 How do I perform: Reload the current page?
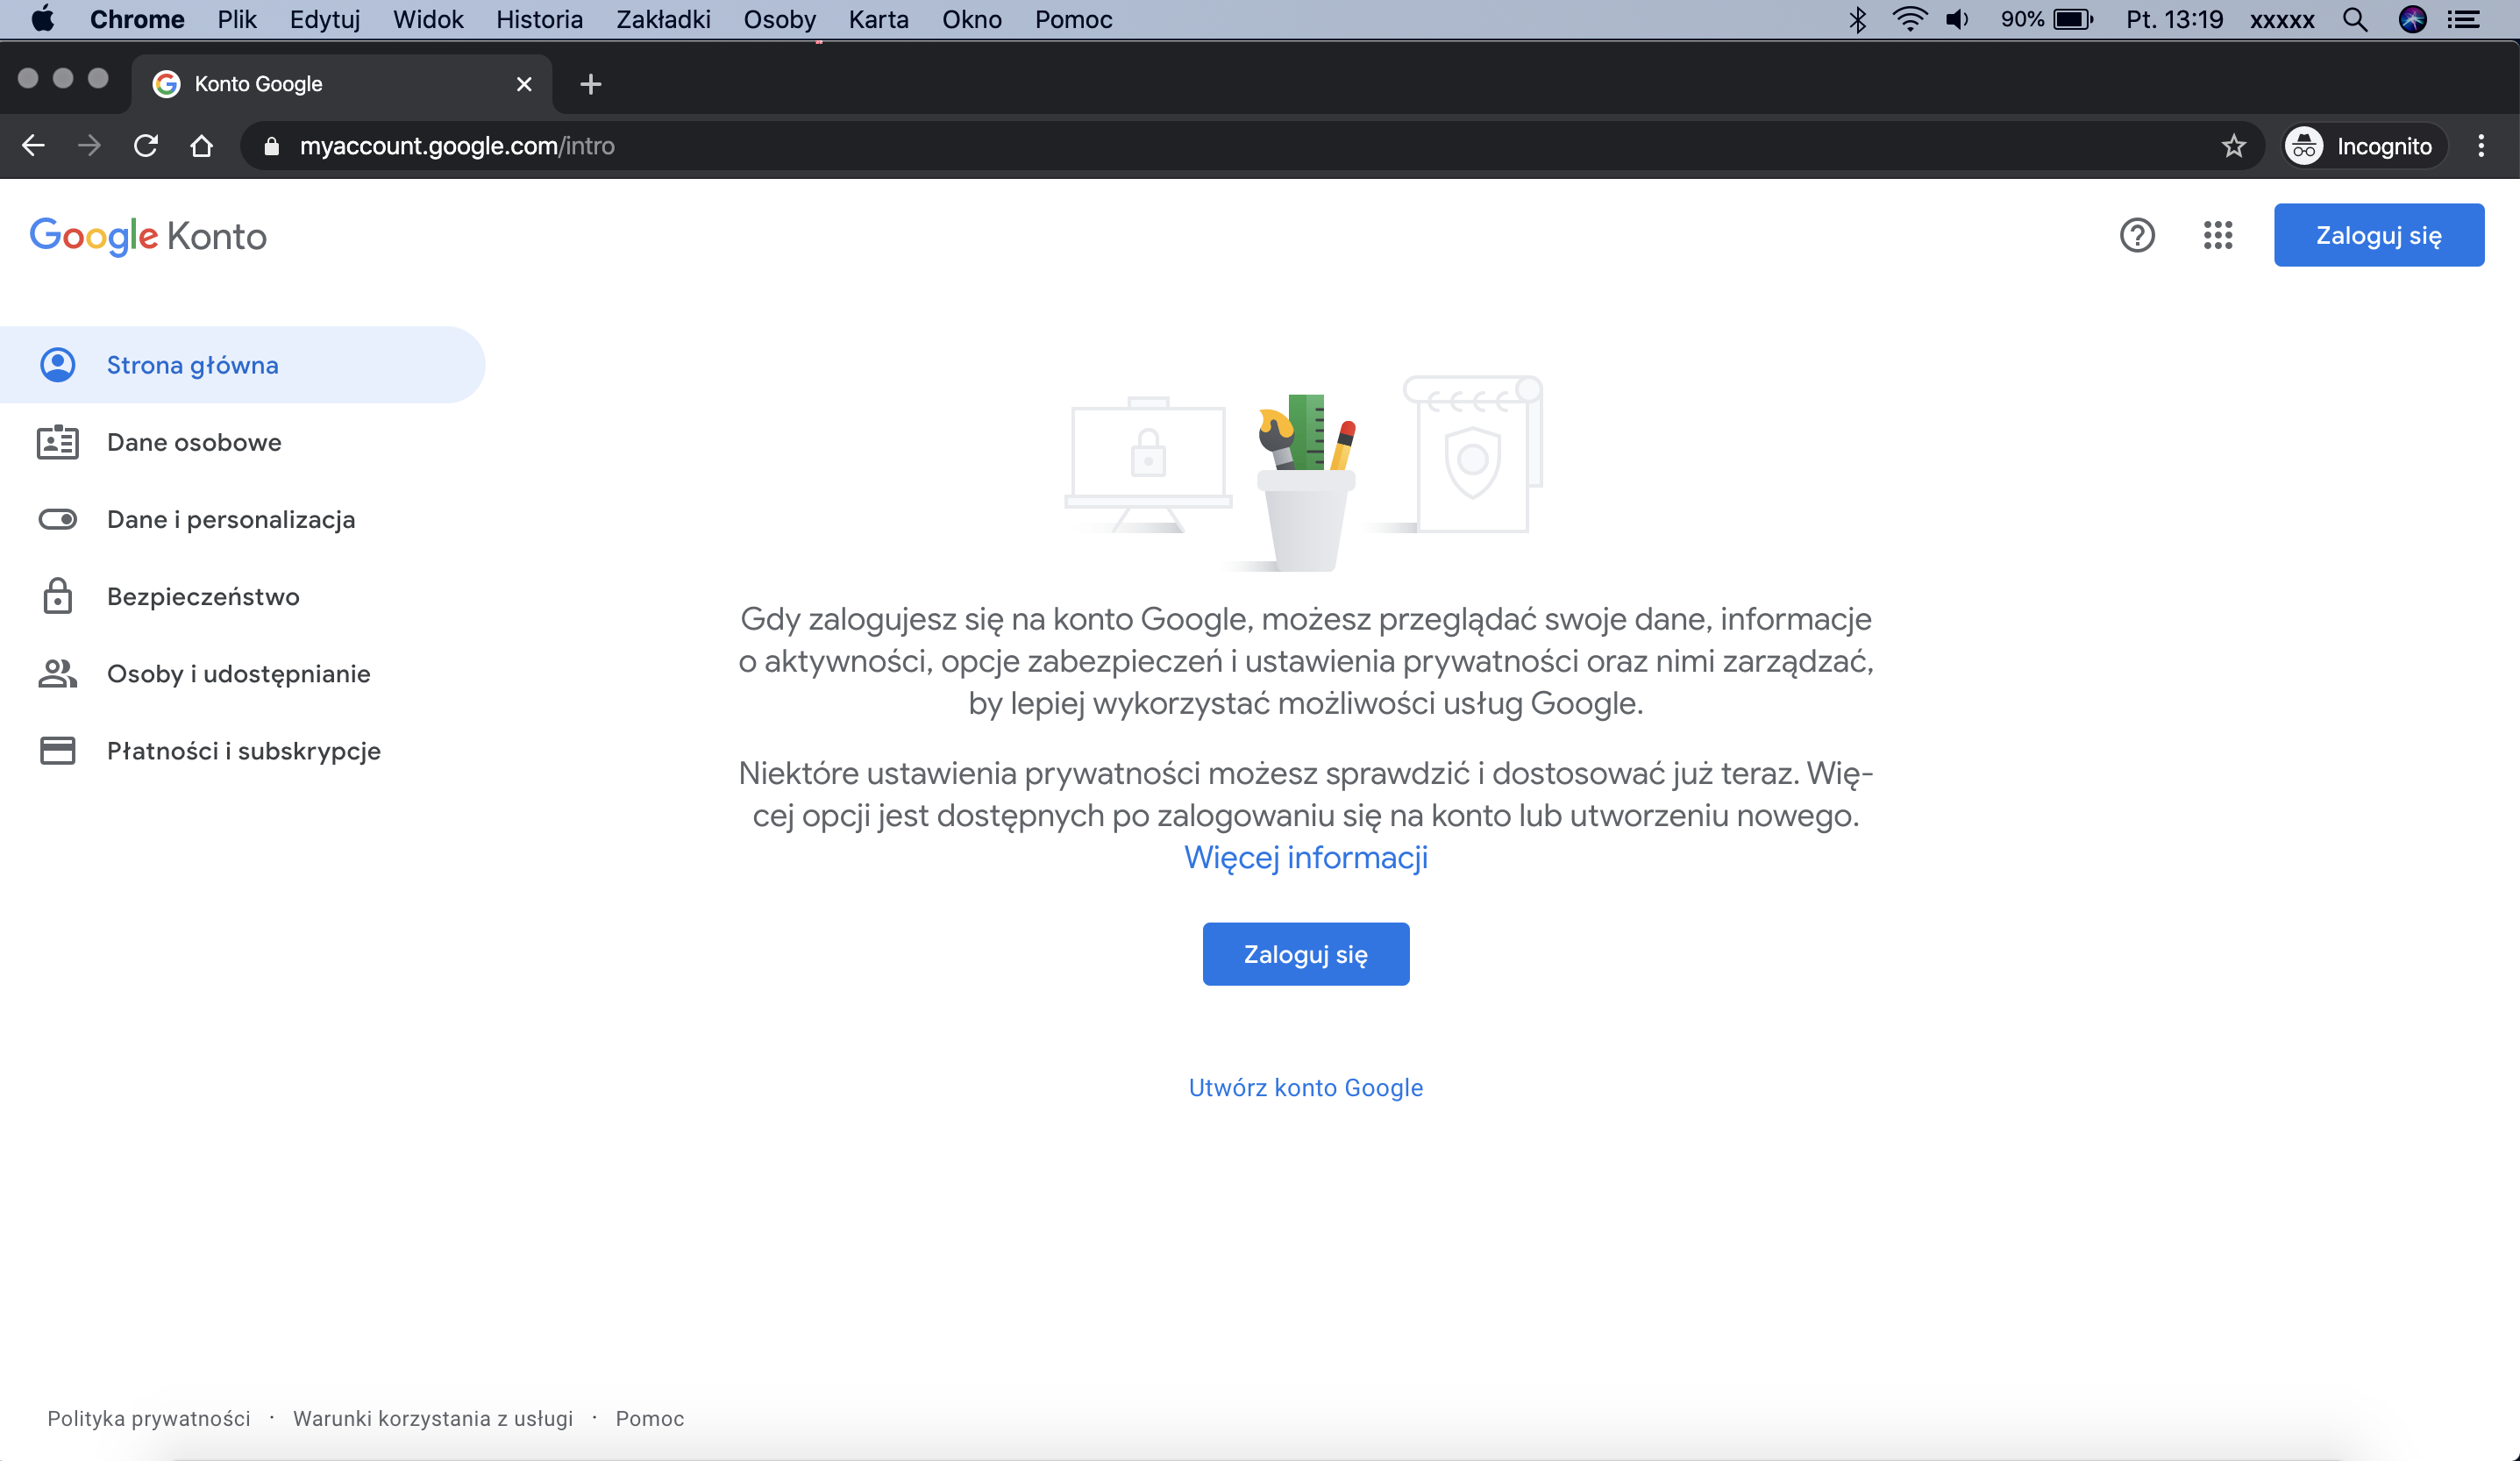146,146
